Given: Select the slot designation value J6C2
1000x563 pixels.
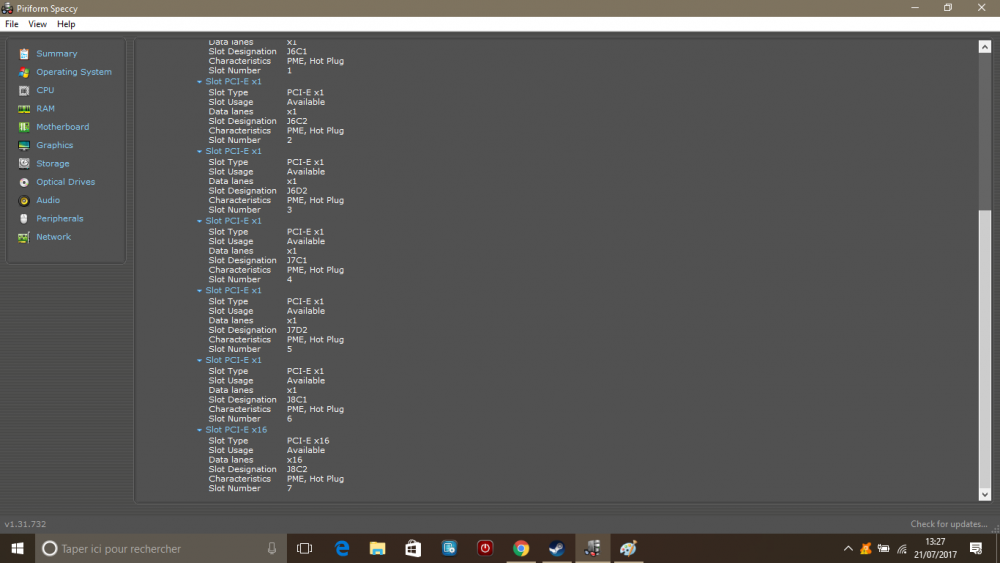Looking at the screenshot, I should point(297,121).
